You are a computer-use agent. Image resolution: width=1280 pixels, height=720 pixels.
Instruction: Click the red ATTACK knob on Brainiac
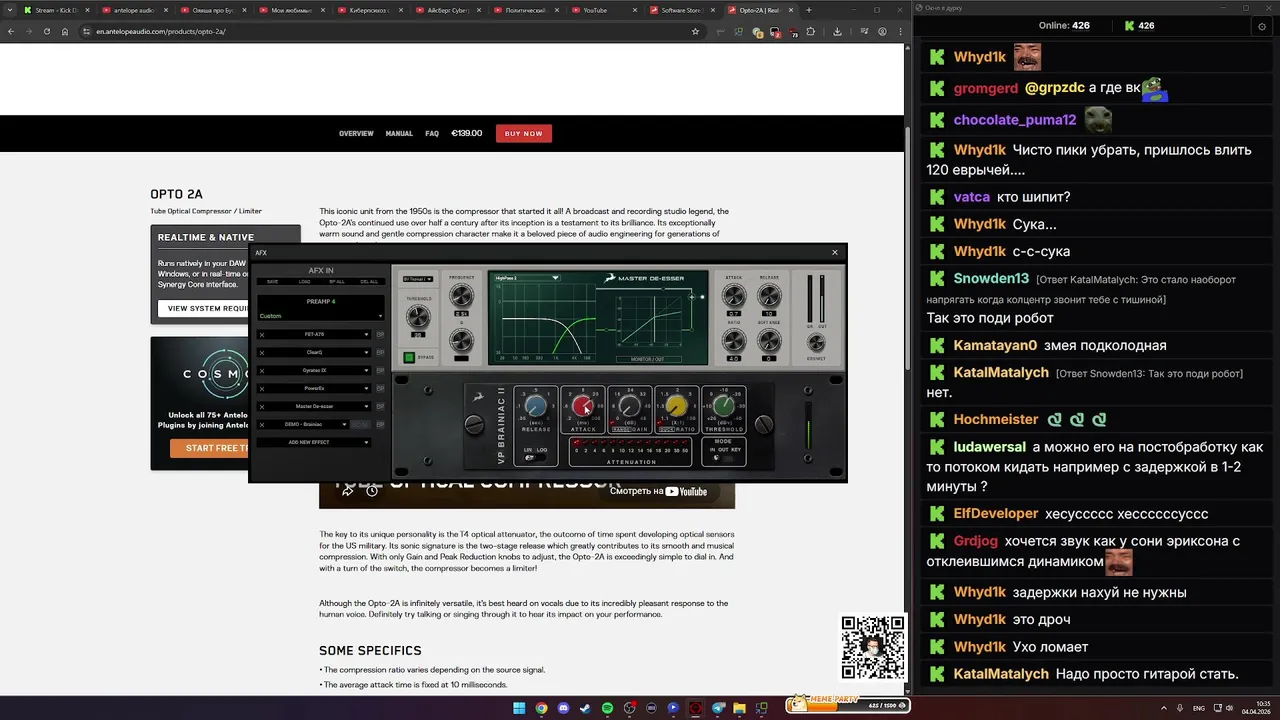tap(582, 406)
